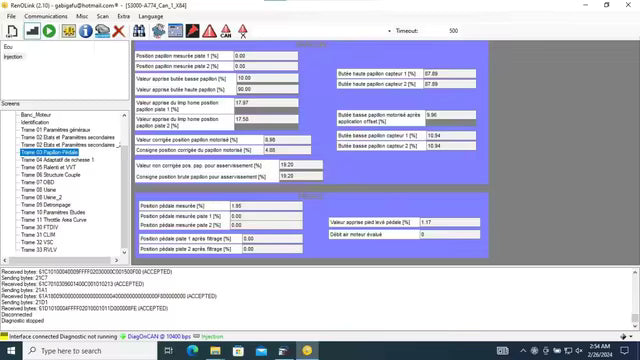
Task: Click the gear-shaped ECU tool icon
Action: pos(158,31)
